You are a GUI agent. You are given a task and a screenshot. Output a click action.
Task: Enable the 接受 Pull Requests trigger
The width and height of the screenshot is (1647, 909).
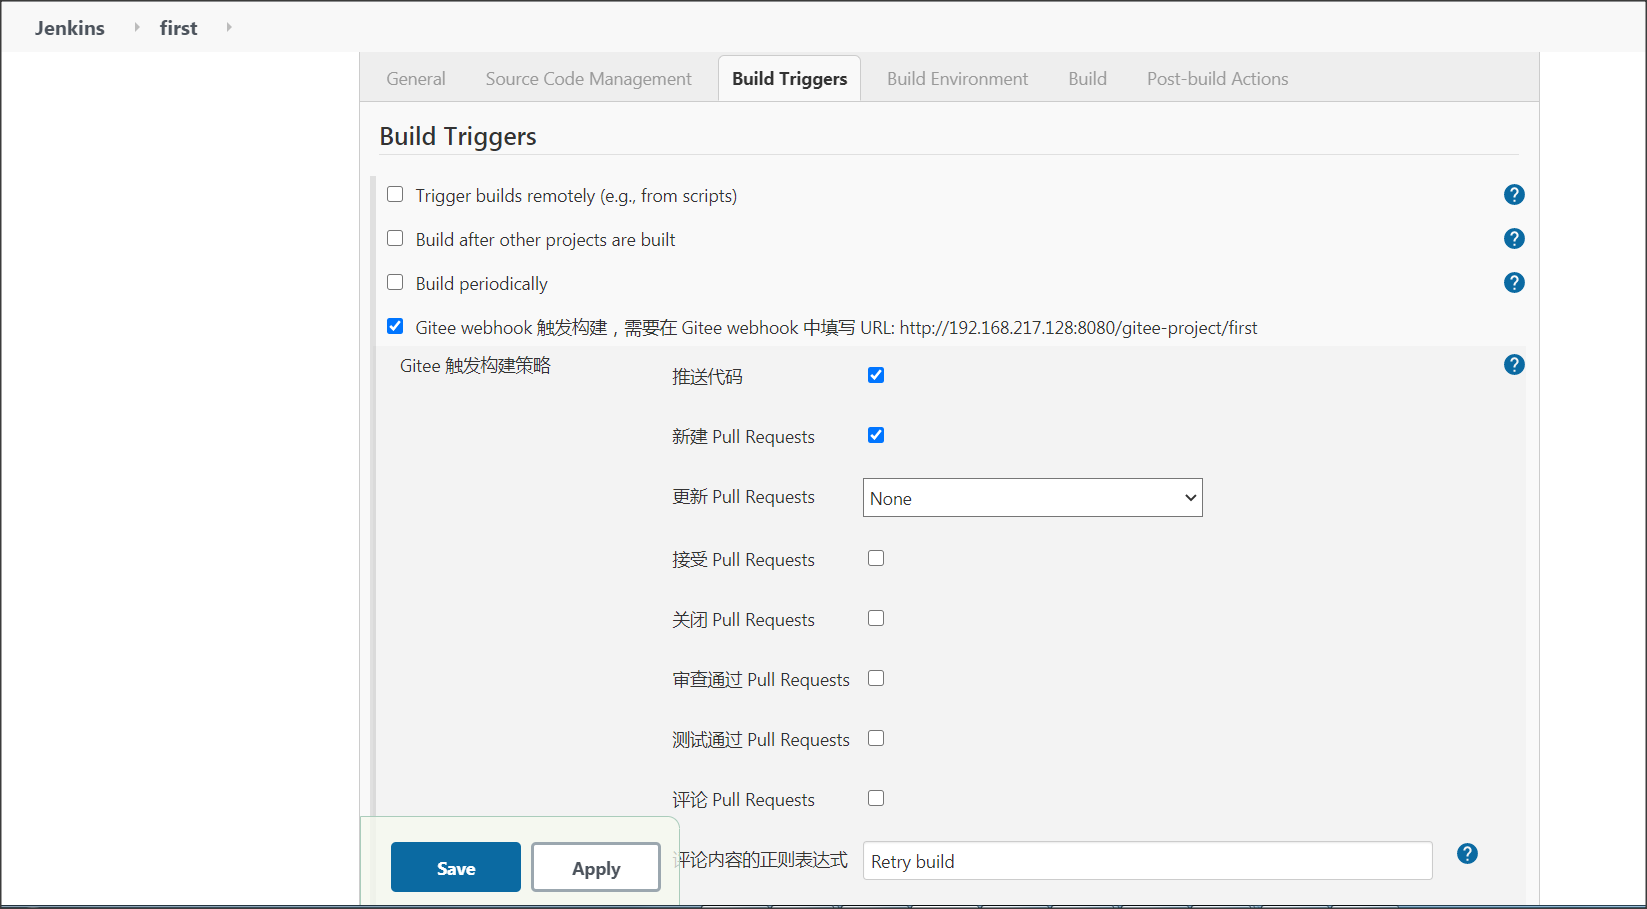tap(876, 557)
